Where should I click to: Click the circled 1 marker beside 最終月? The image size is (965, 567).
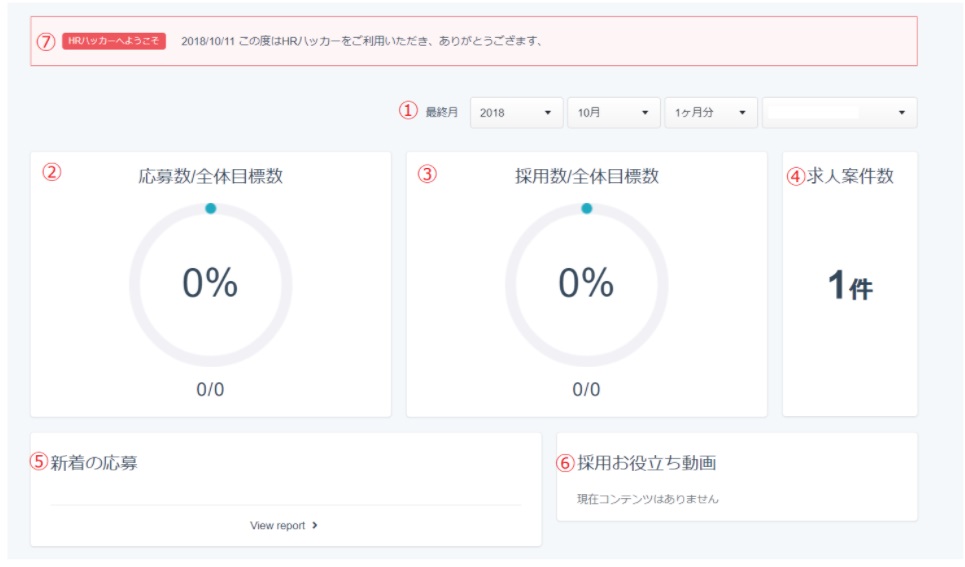pyautogui.click(x=407, y=112)
